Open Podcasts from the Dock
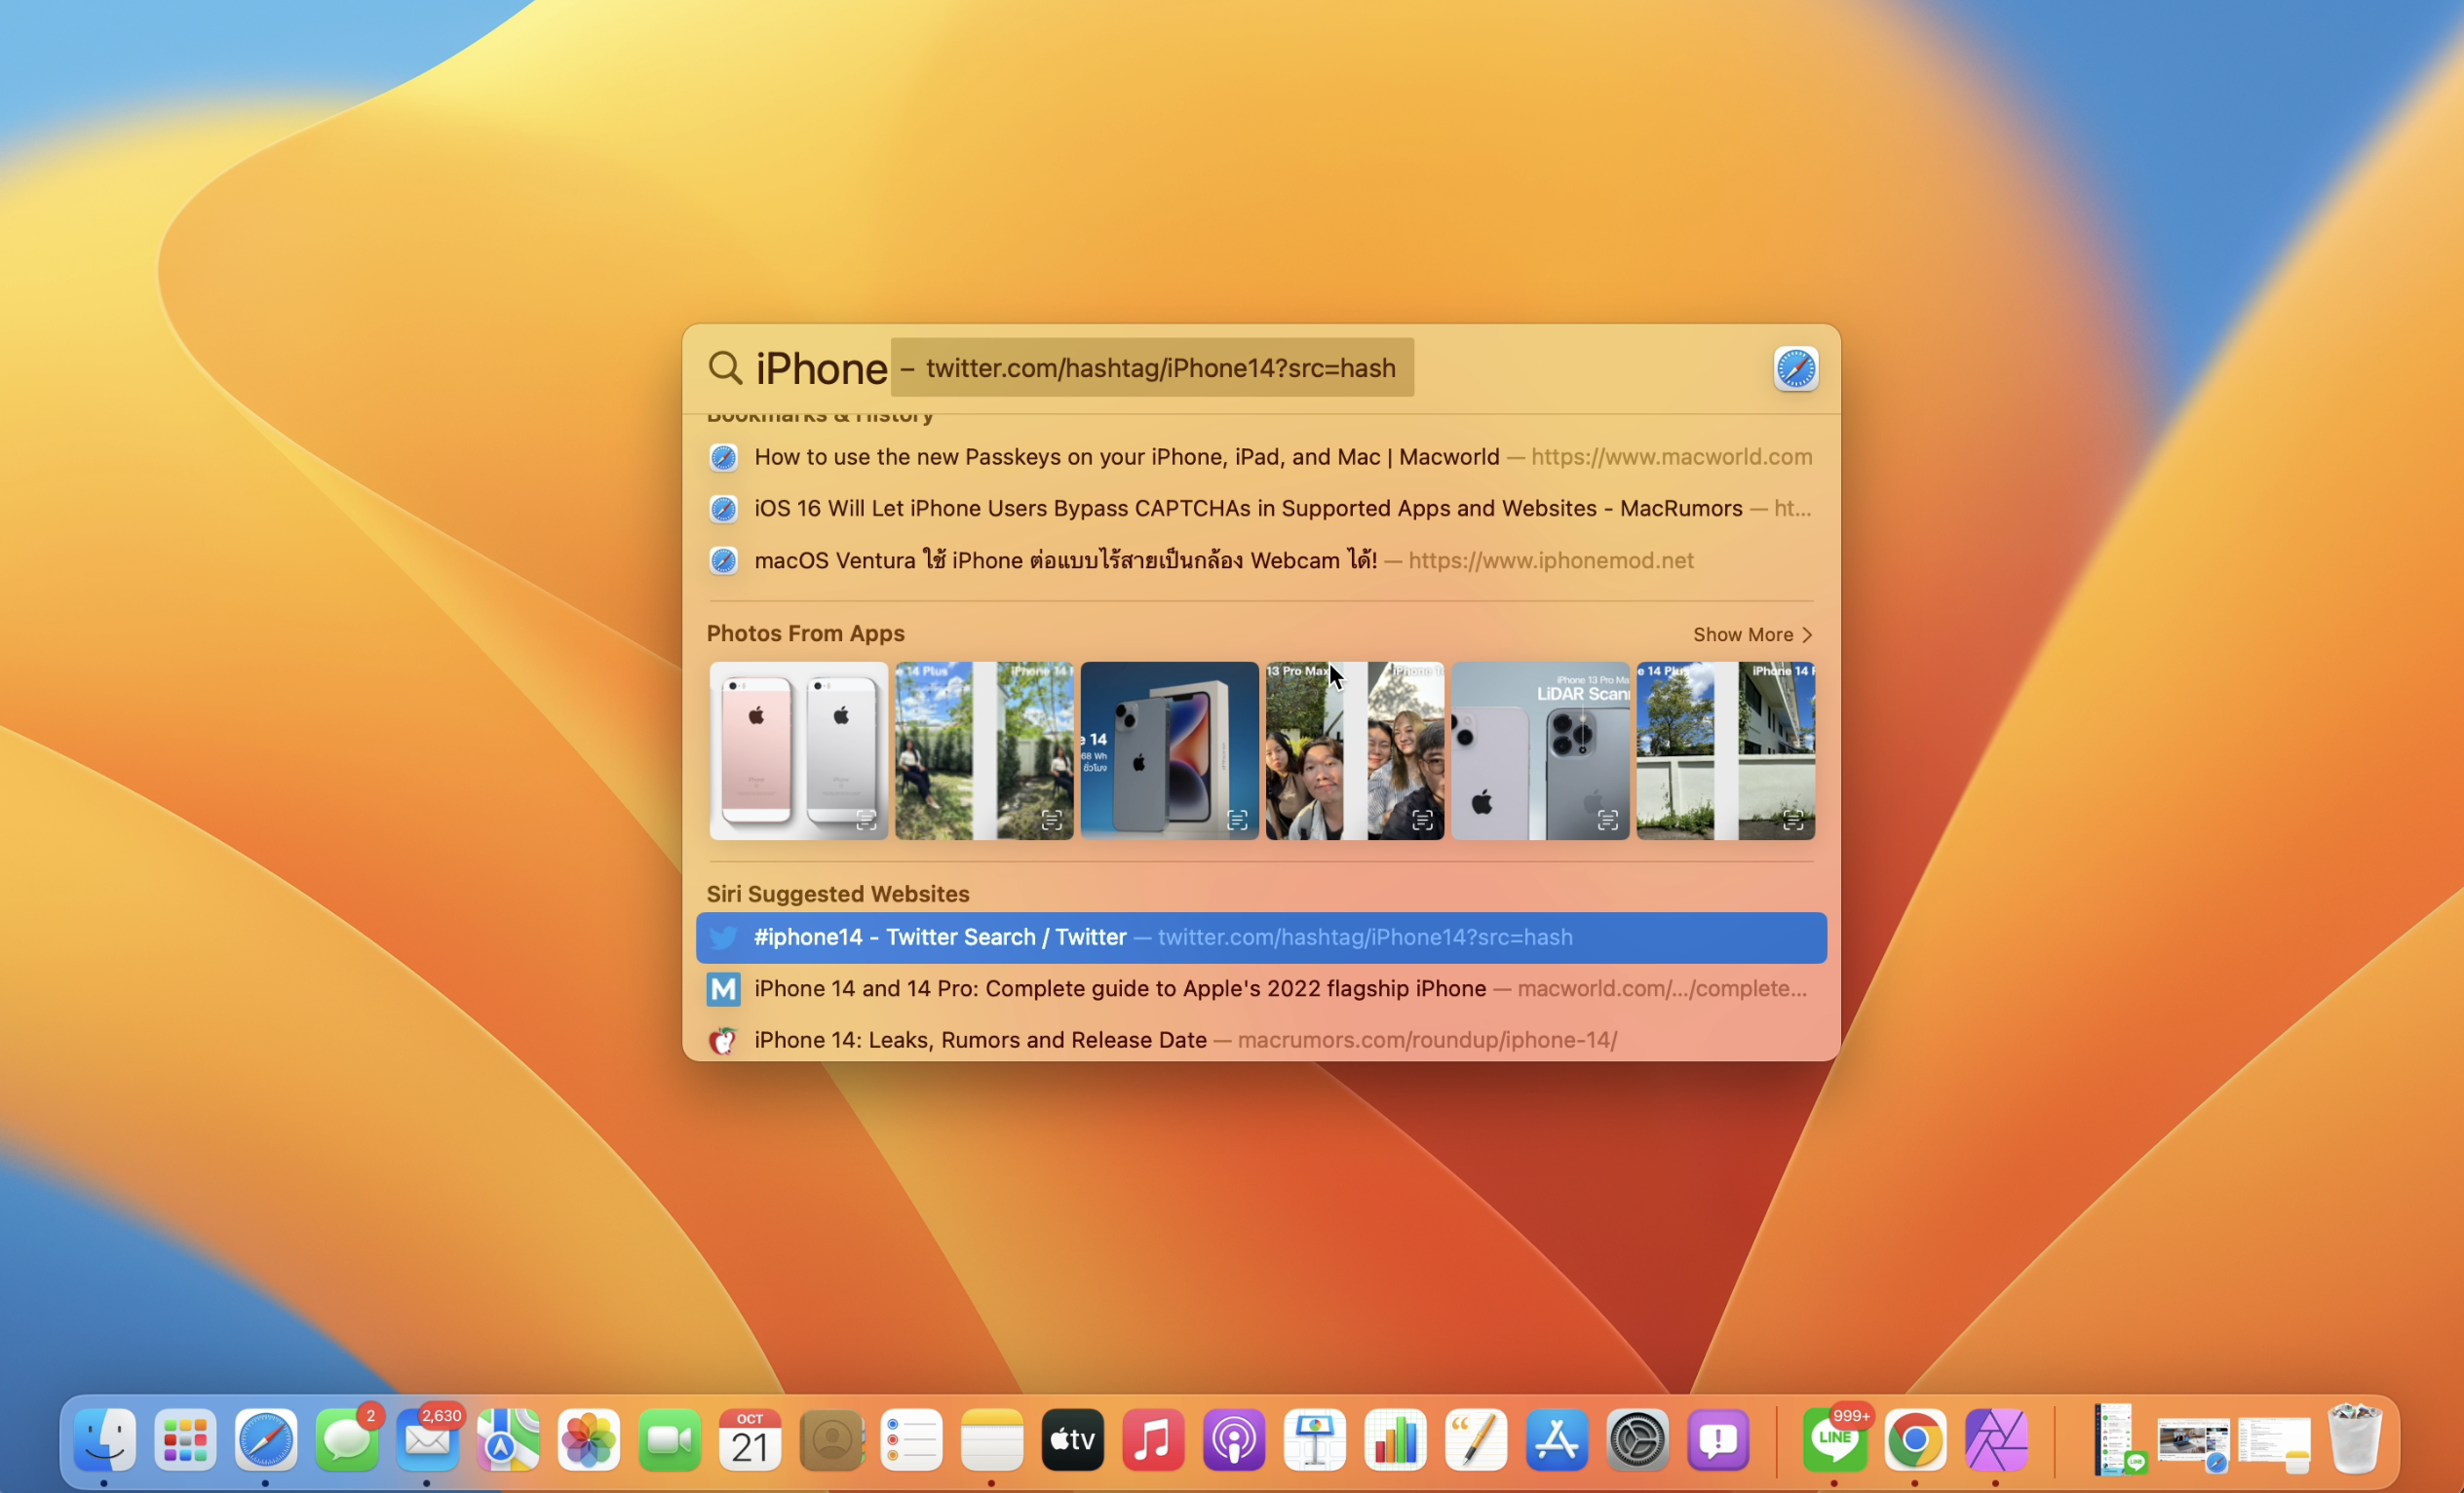Viewport: 2464px width, 1493px height. click(1234, 1440)
